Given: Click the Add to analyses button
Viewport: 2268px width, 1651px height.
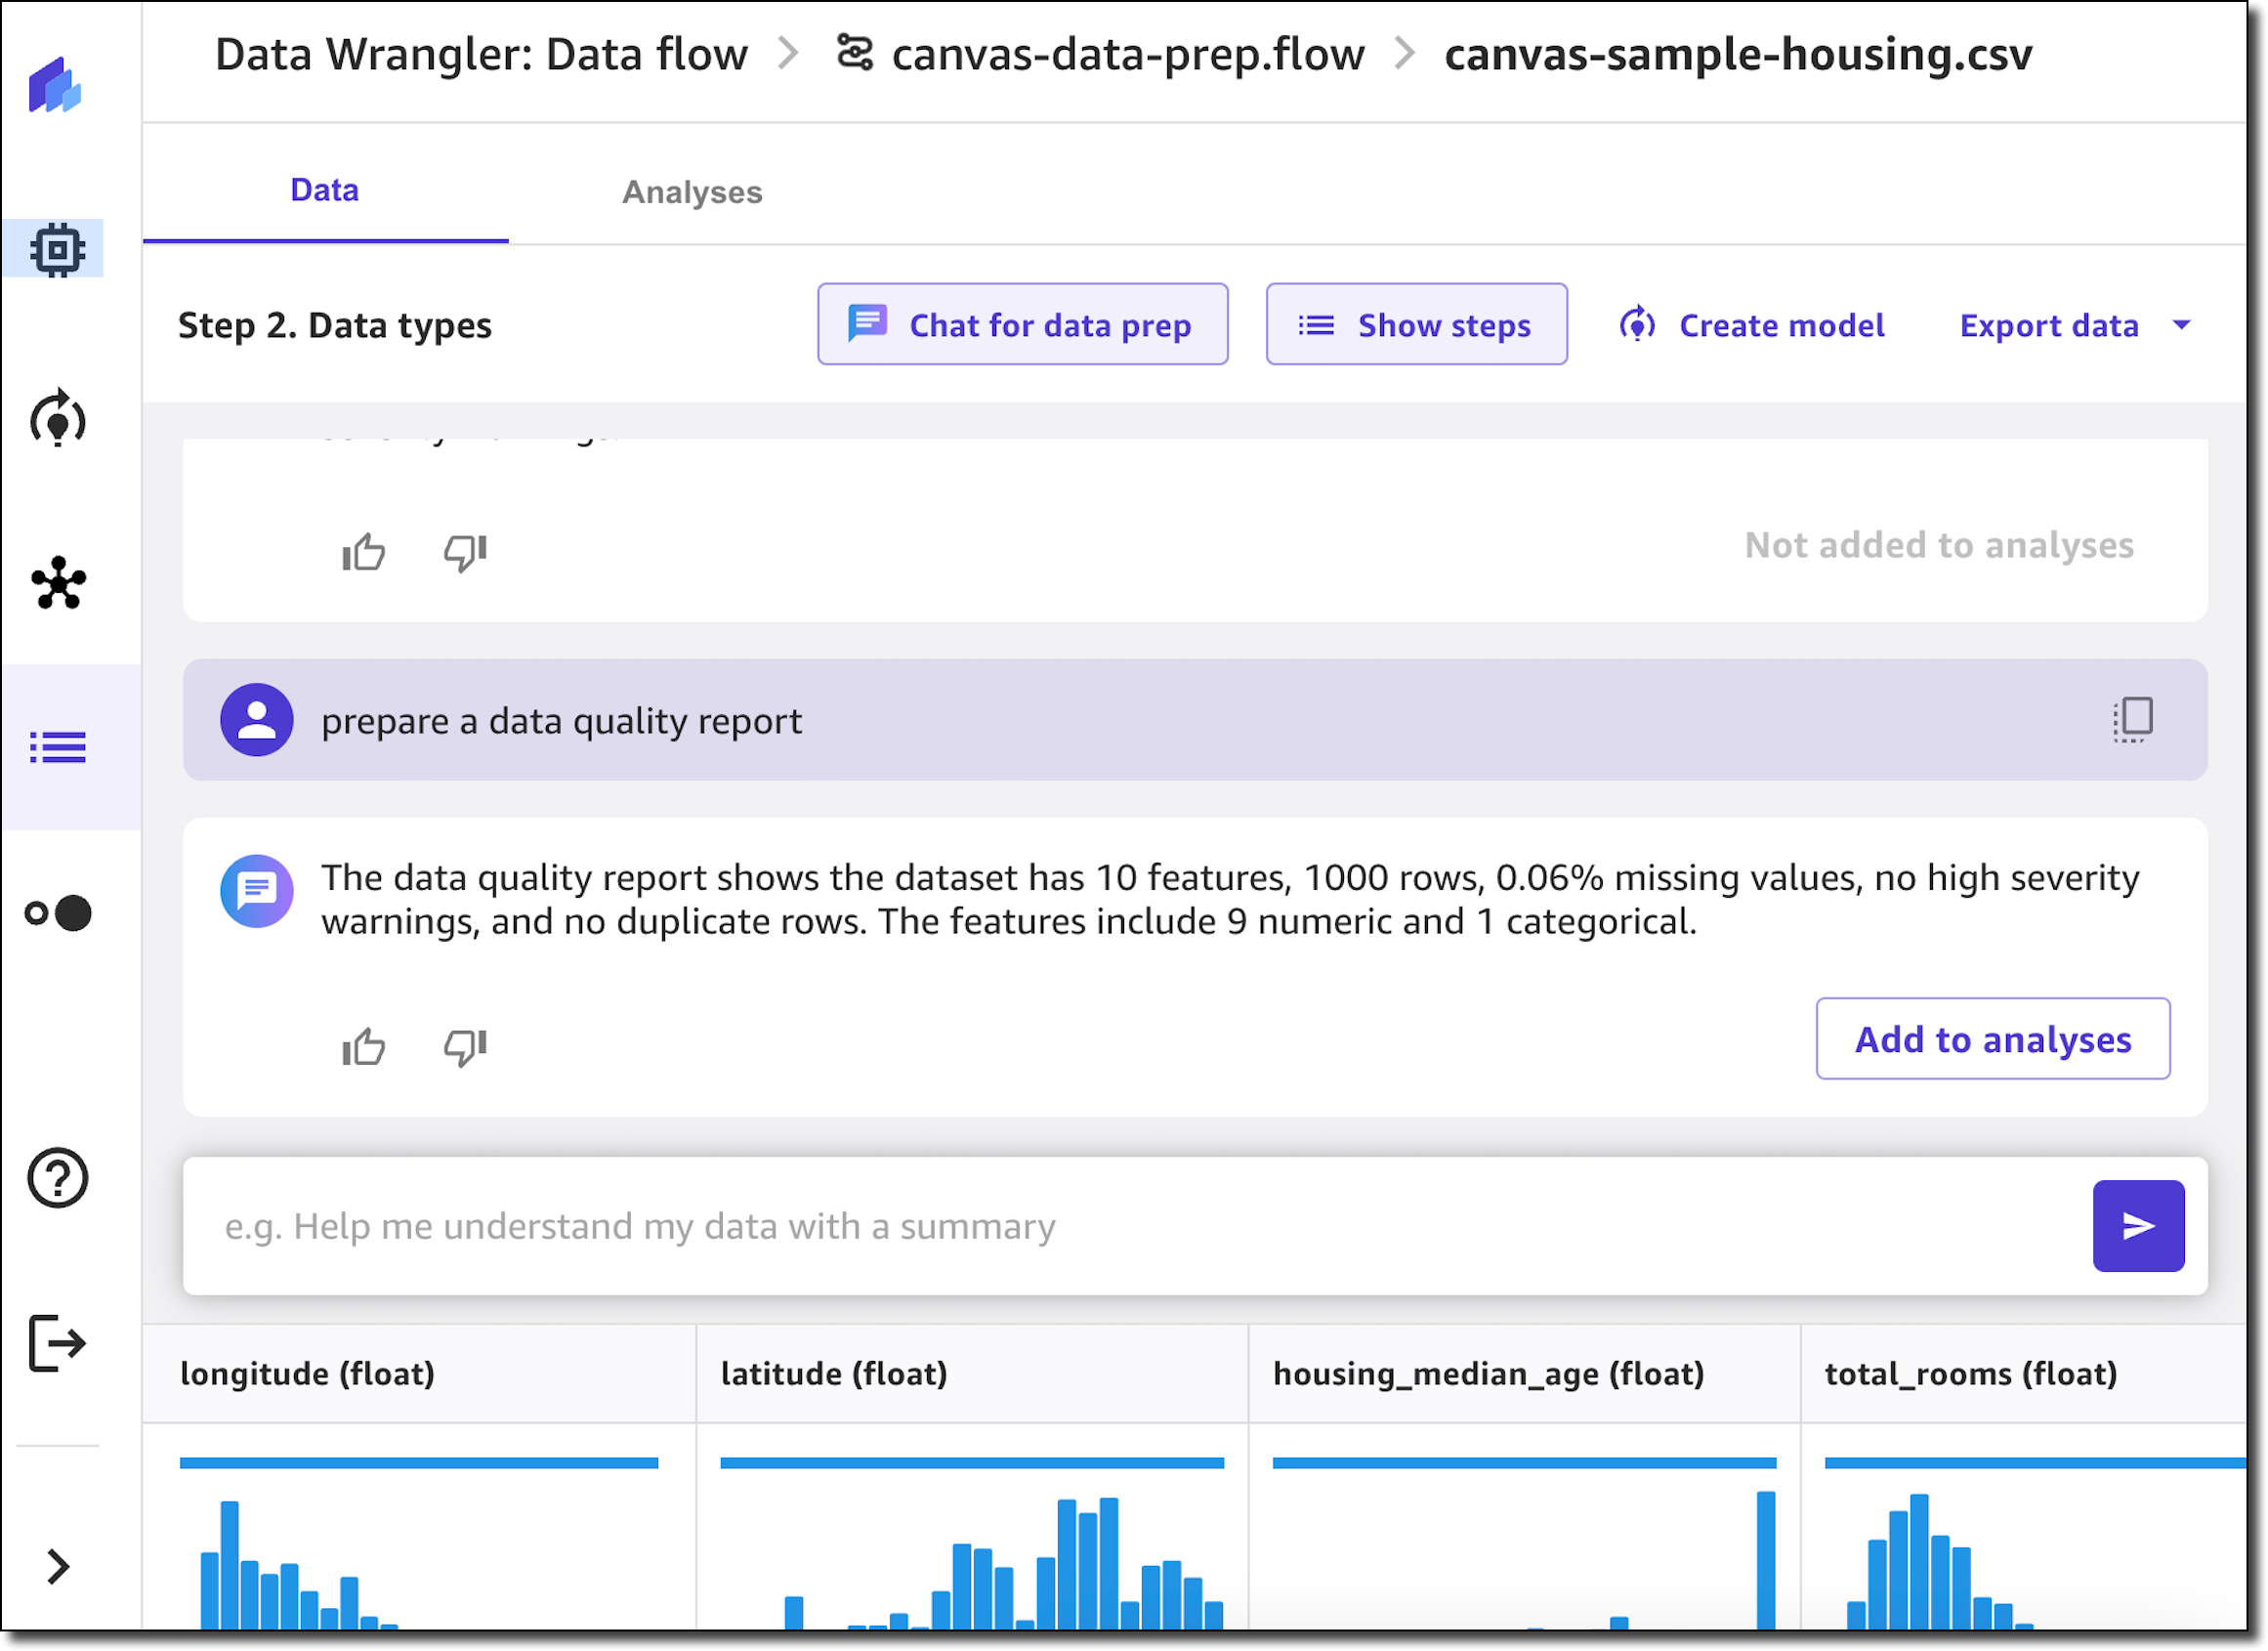Looking at the screenshot, I should pyautogui.click(x=1992, y=1038).
